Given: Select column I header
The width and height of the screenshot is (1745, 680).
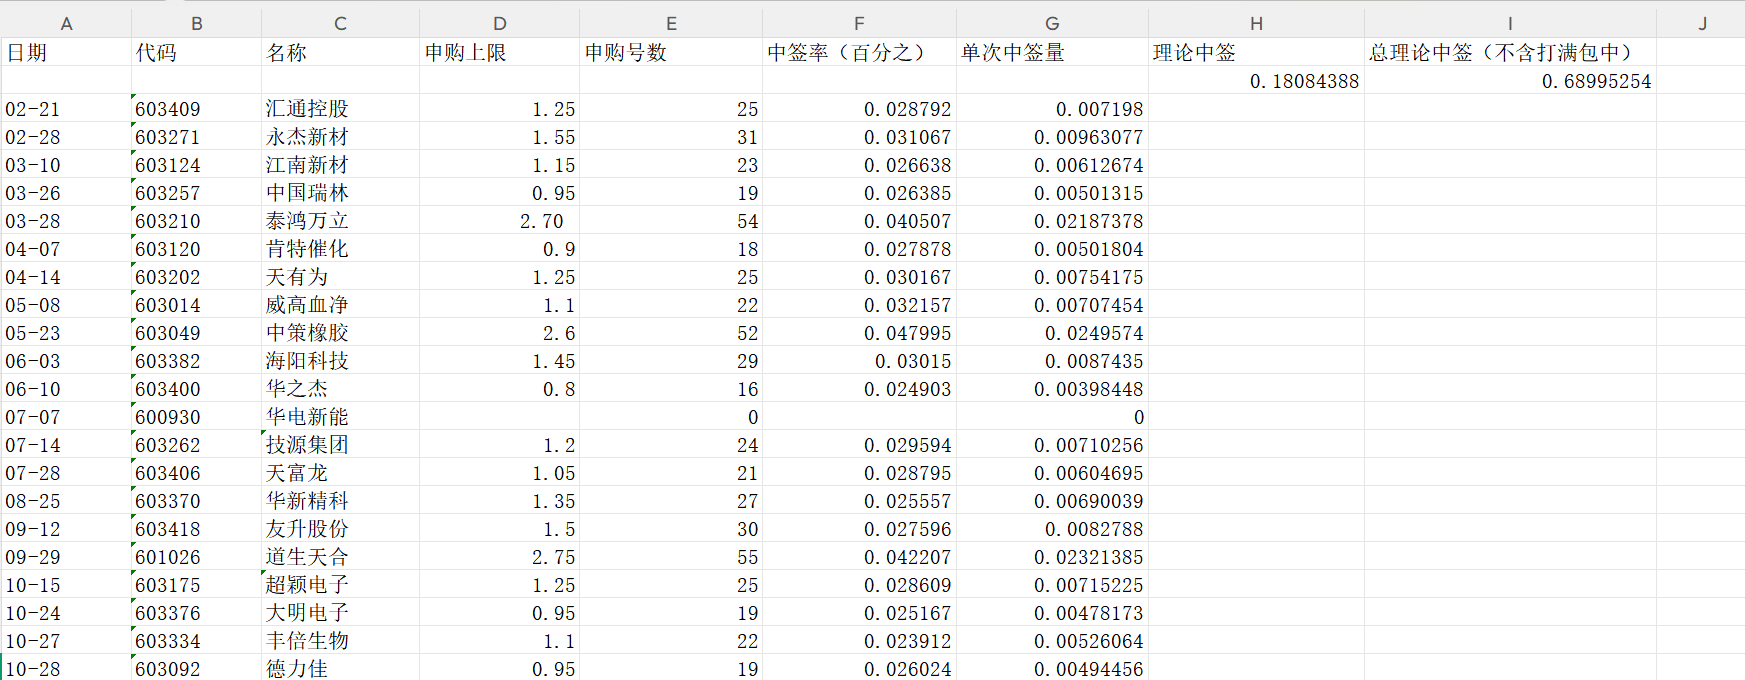Looking at the screenshot, I should tap(1510, 23).
